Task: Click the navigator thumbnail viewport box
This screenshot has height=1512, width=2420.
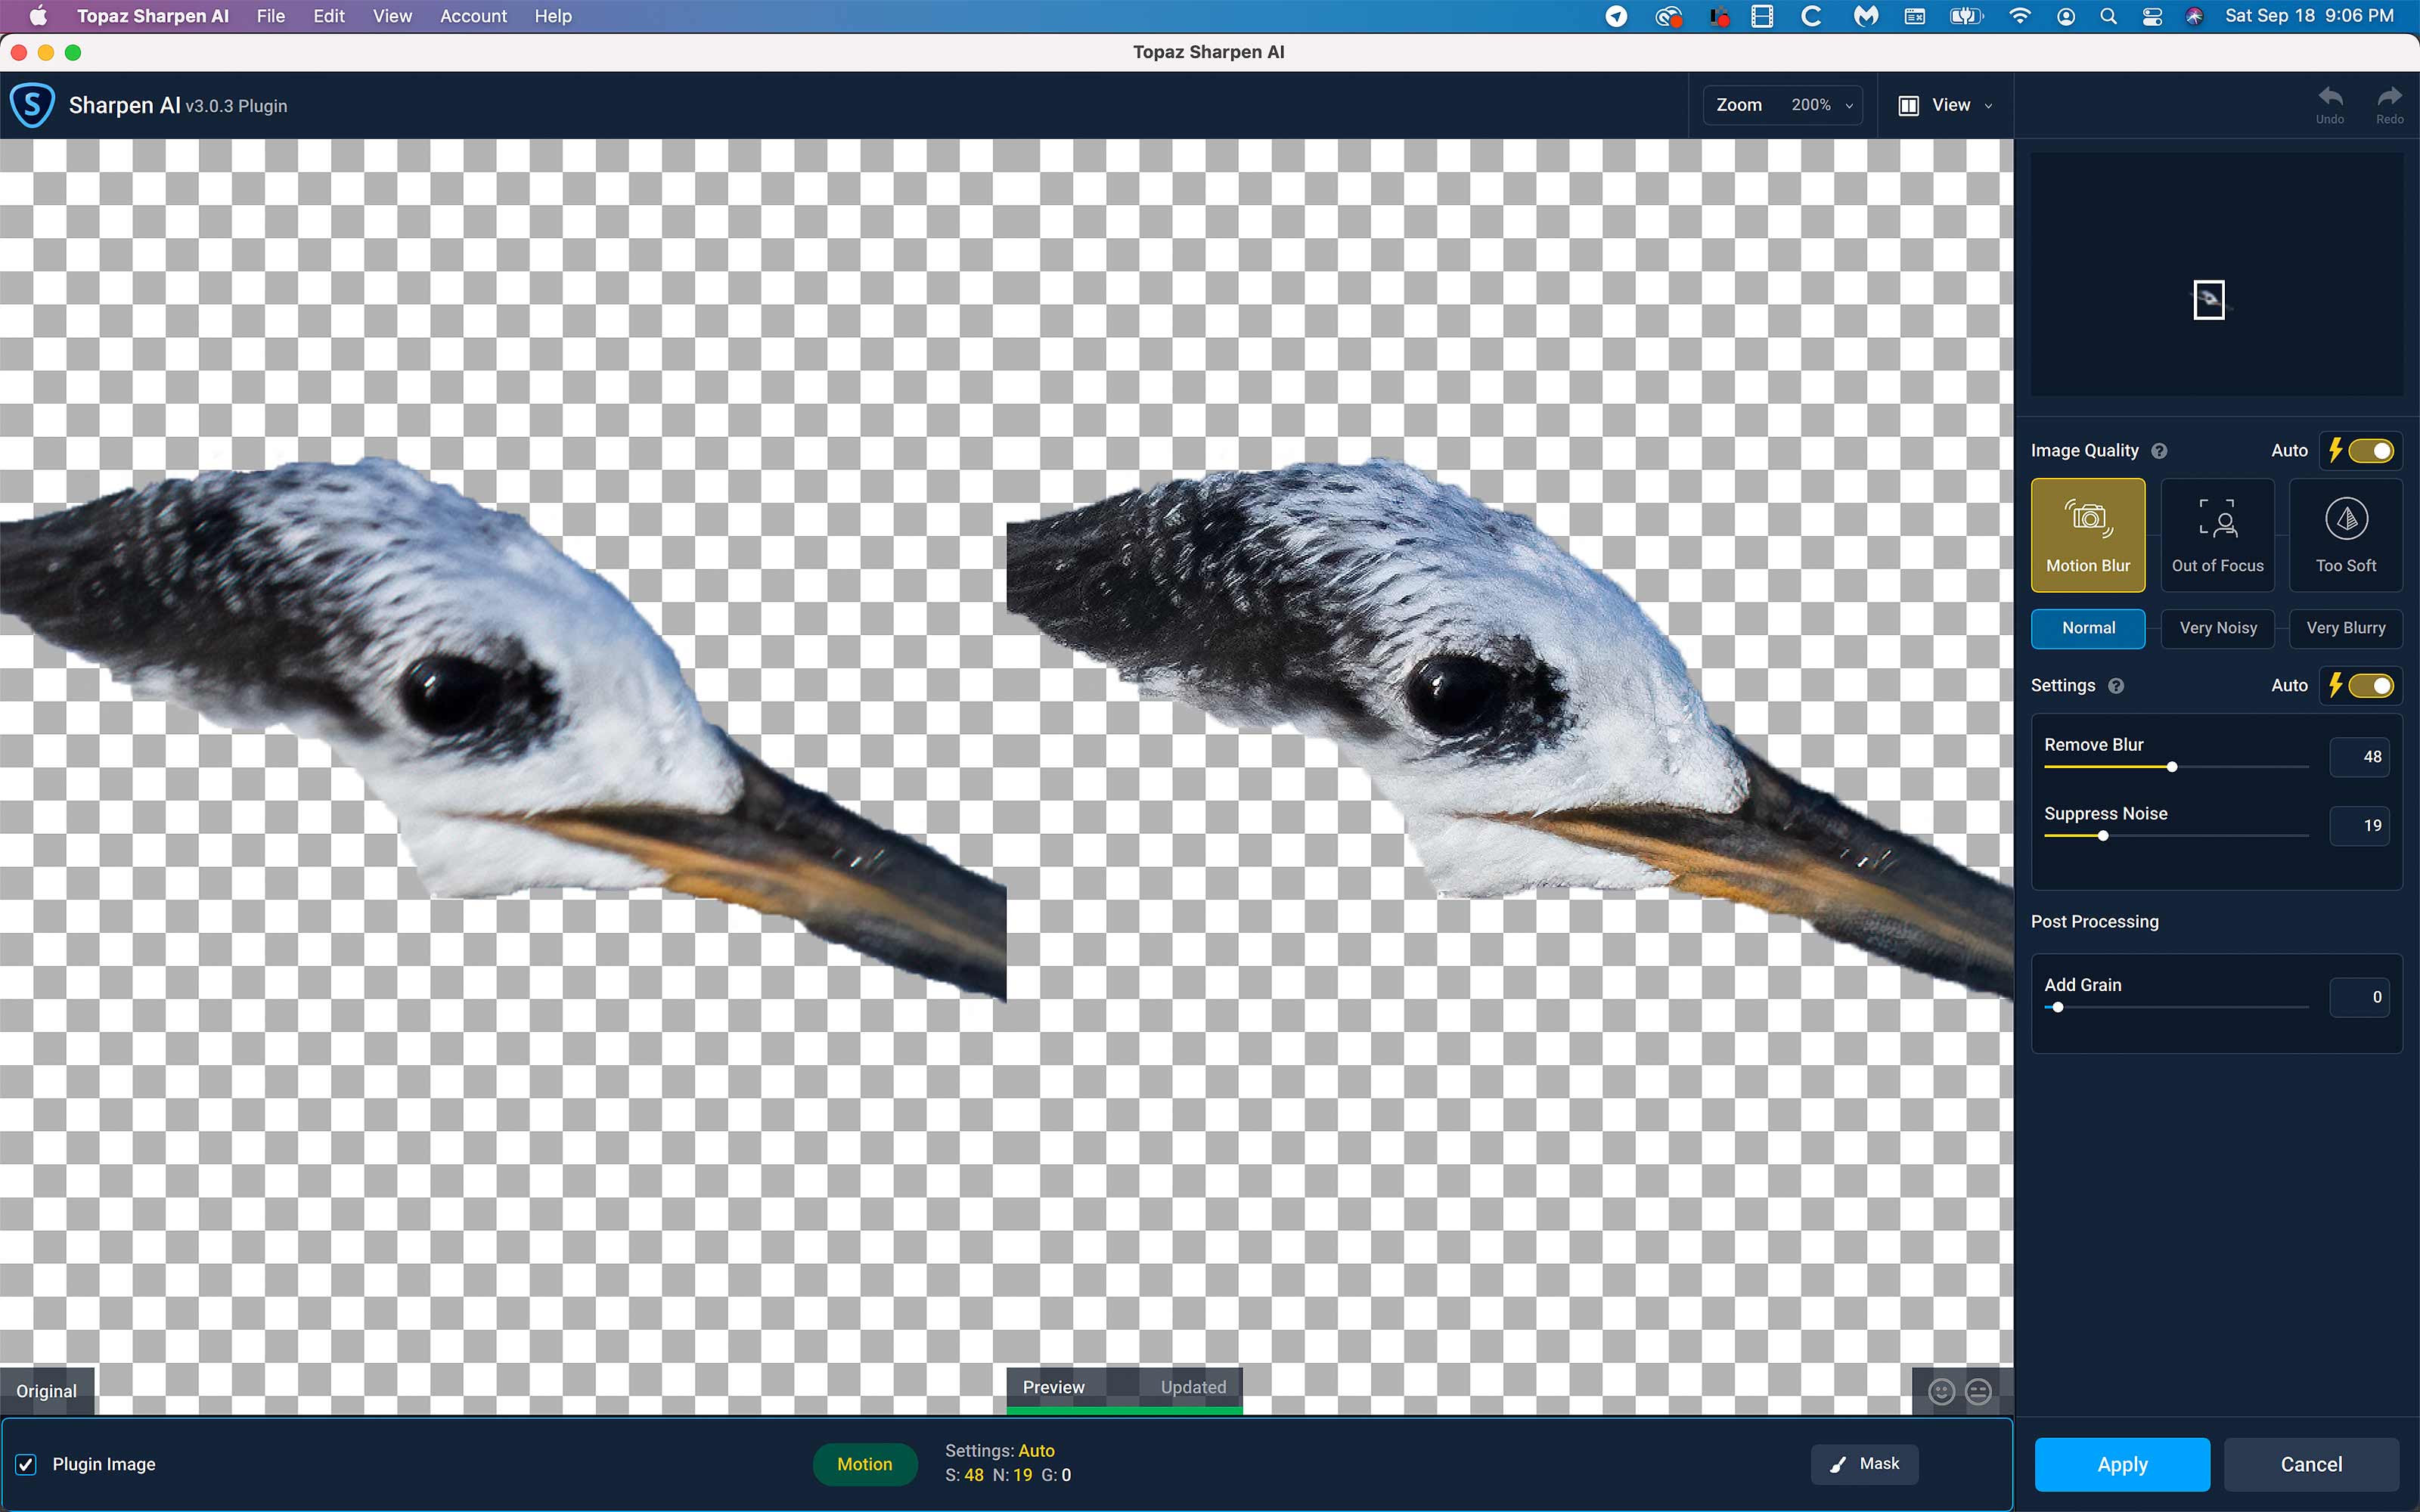Action: point(2209,299)
